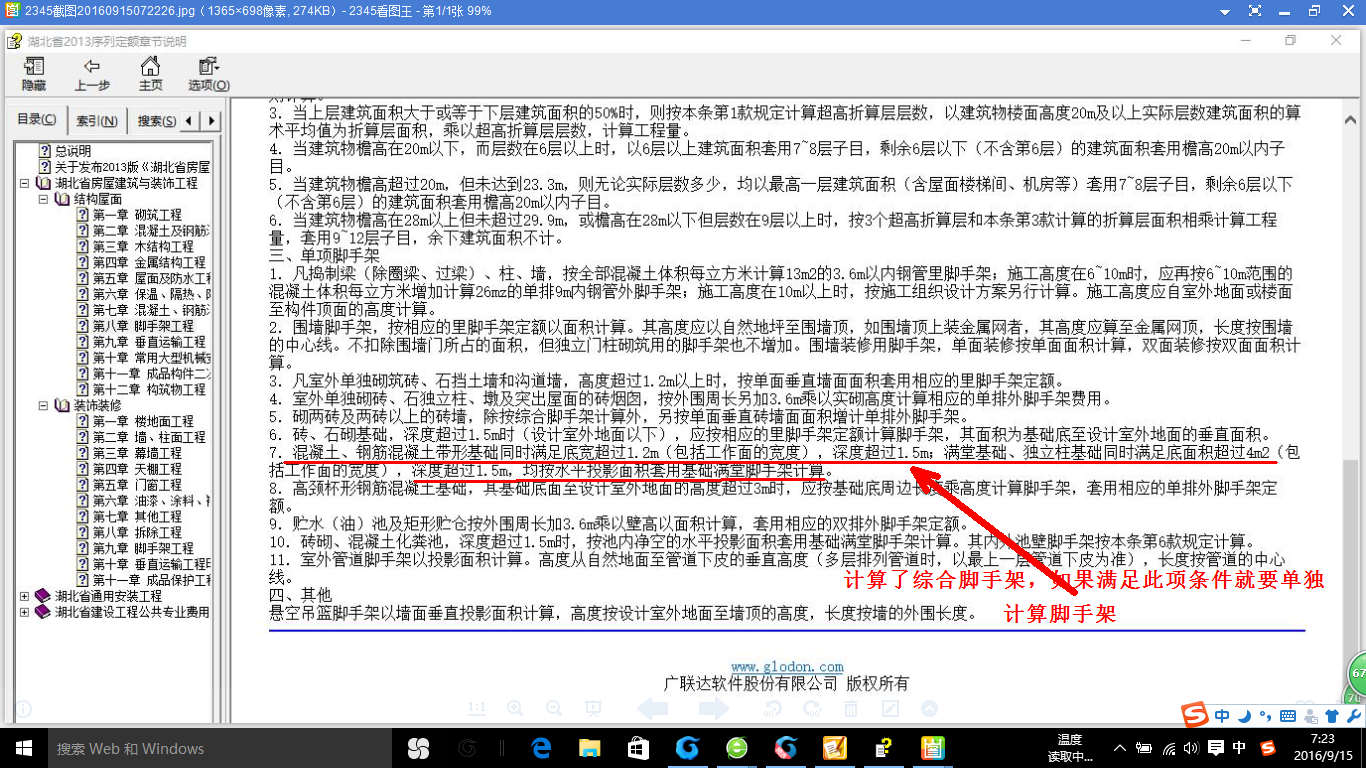
Task: Select 第一章 楼地面工程
Action: coord(143,422)
